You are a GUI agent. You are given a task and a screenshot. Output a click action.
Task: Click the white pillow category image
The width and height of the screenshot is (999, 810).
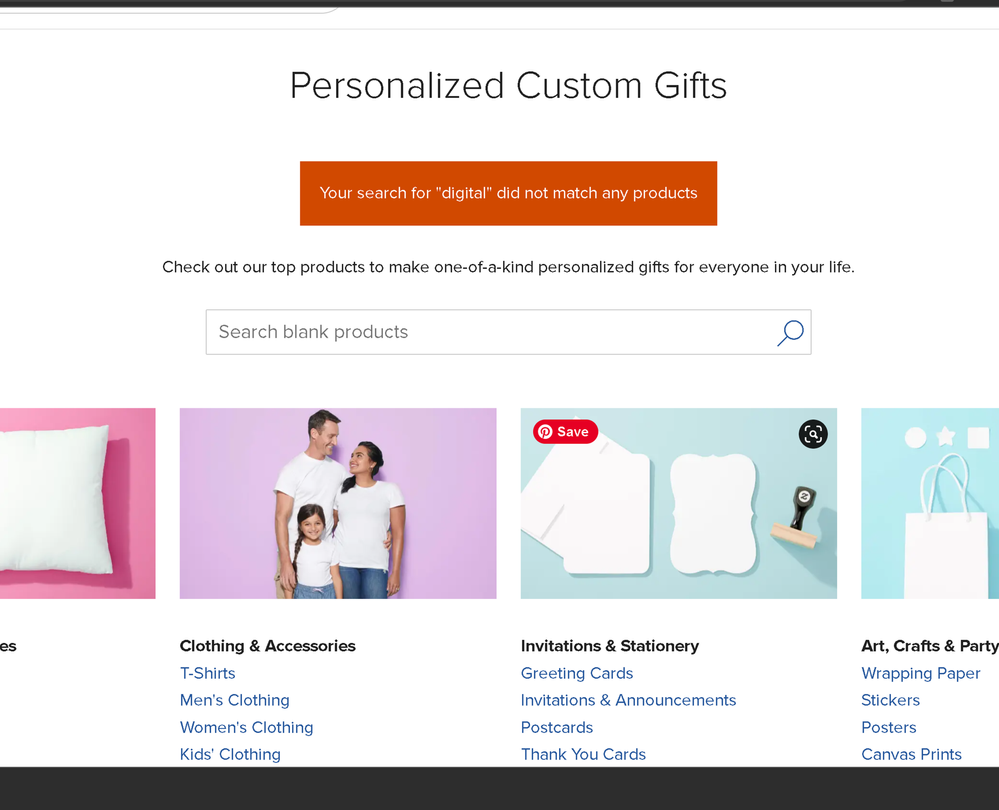coord(78,503)
